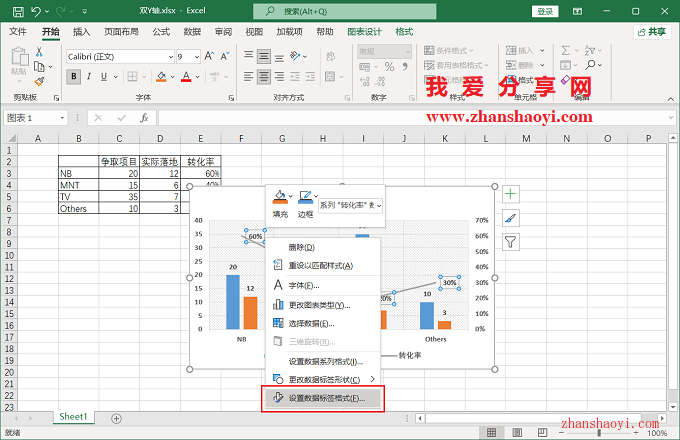Click the Chart Styles brush button
Viewport: 680px width, 440px height.
[510, 218]
